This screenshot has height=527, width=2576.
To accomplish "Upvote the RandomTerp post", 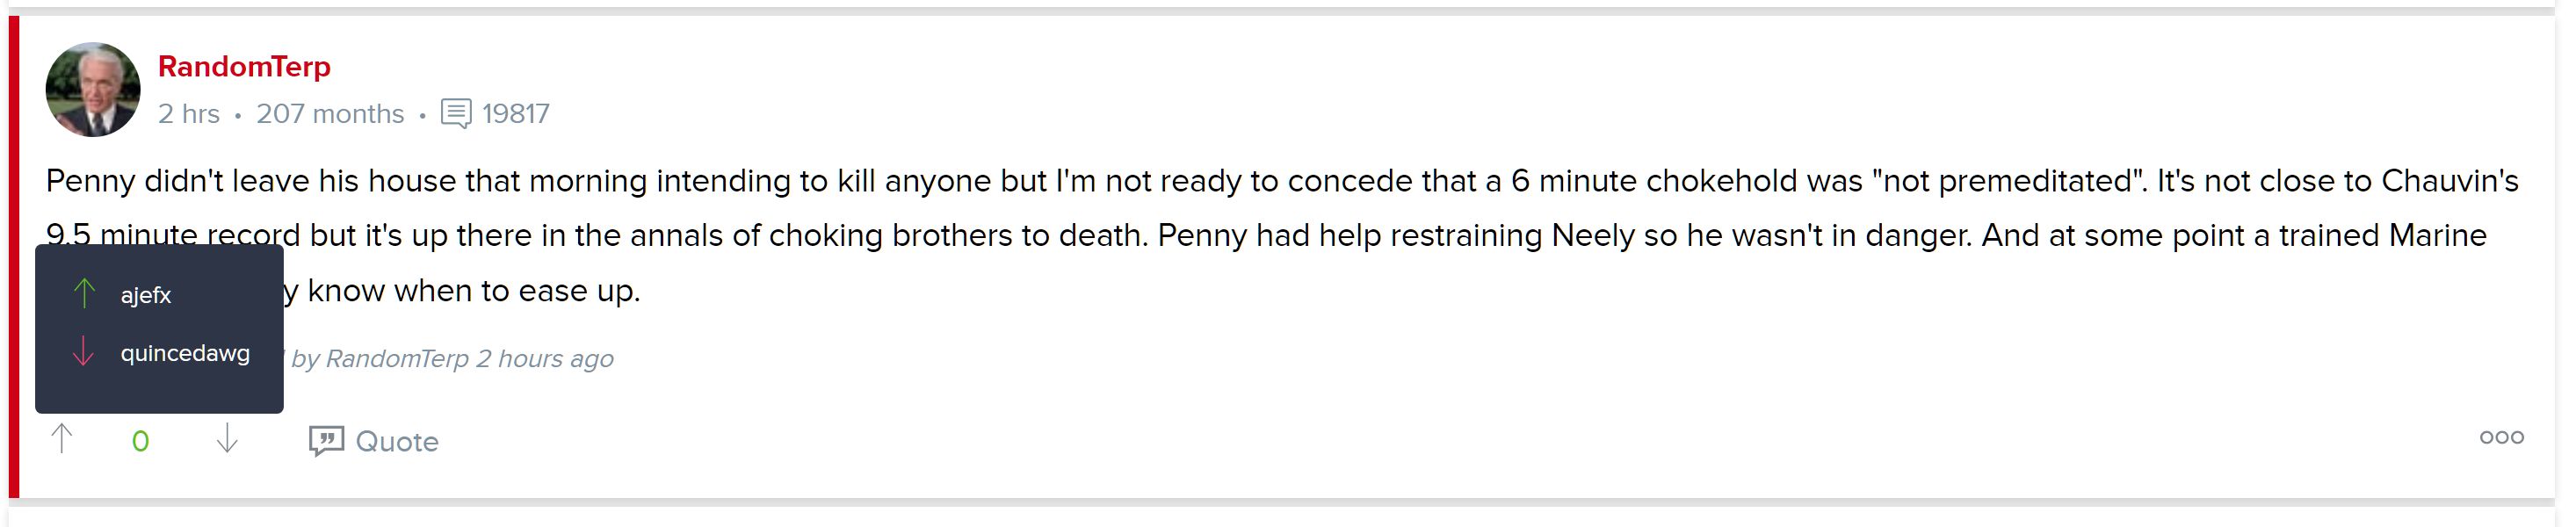I will coord(62,439).
